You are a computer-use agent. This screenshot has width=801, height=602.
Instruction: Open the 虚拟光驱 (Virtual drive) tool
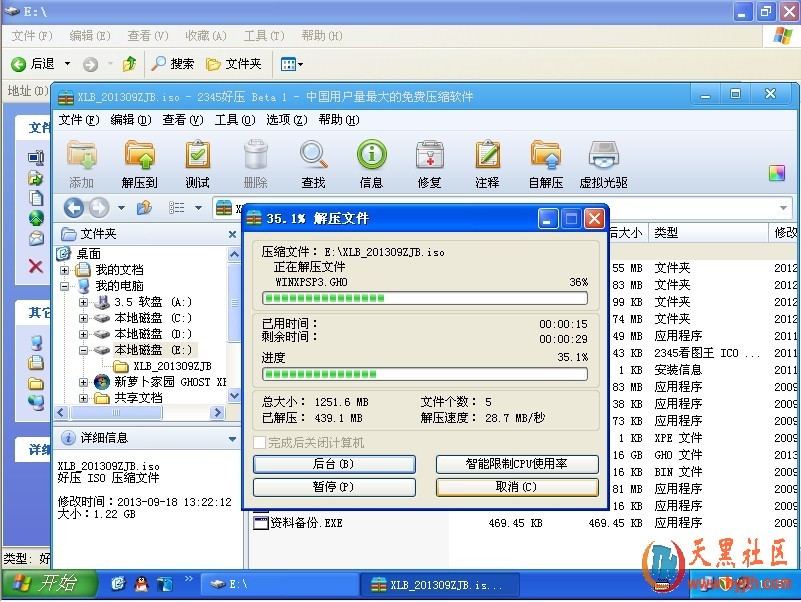point(603,163)
